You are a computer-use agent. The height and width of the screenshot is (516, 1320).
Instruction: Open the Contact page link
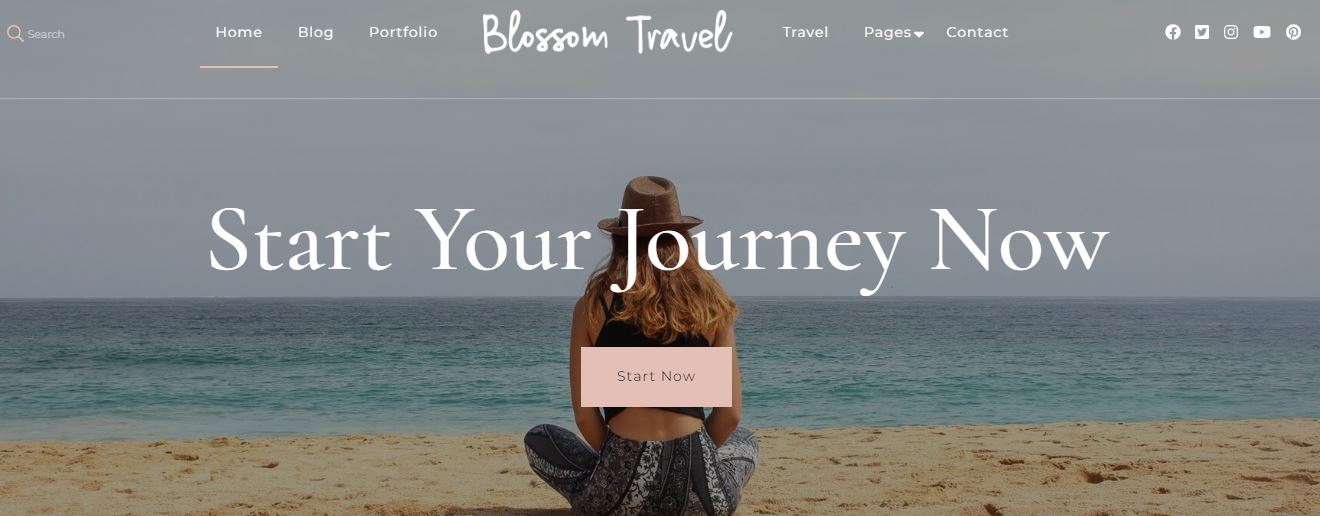point(977,32)
